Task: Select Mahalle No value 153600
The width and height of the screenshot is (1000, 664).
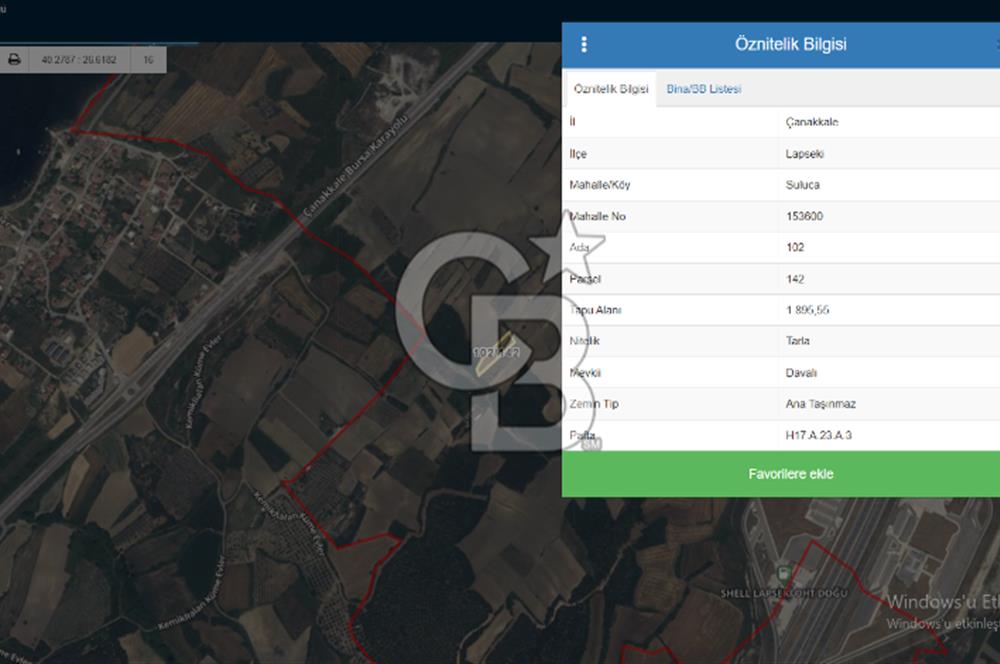Action: [x=806, y=216]
